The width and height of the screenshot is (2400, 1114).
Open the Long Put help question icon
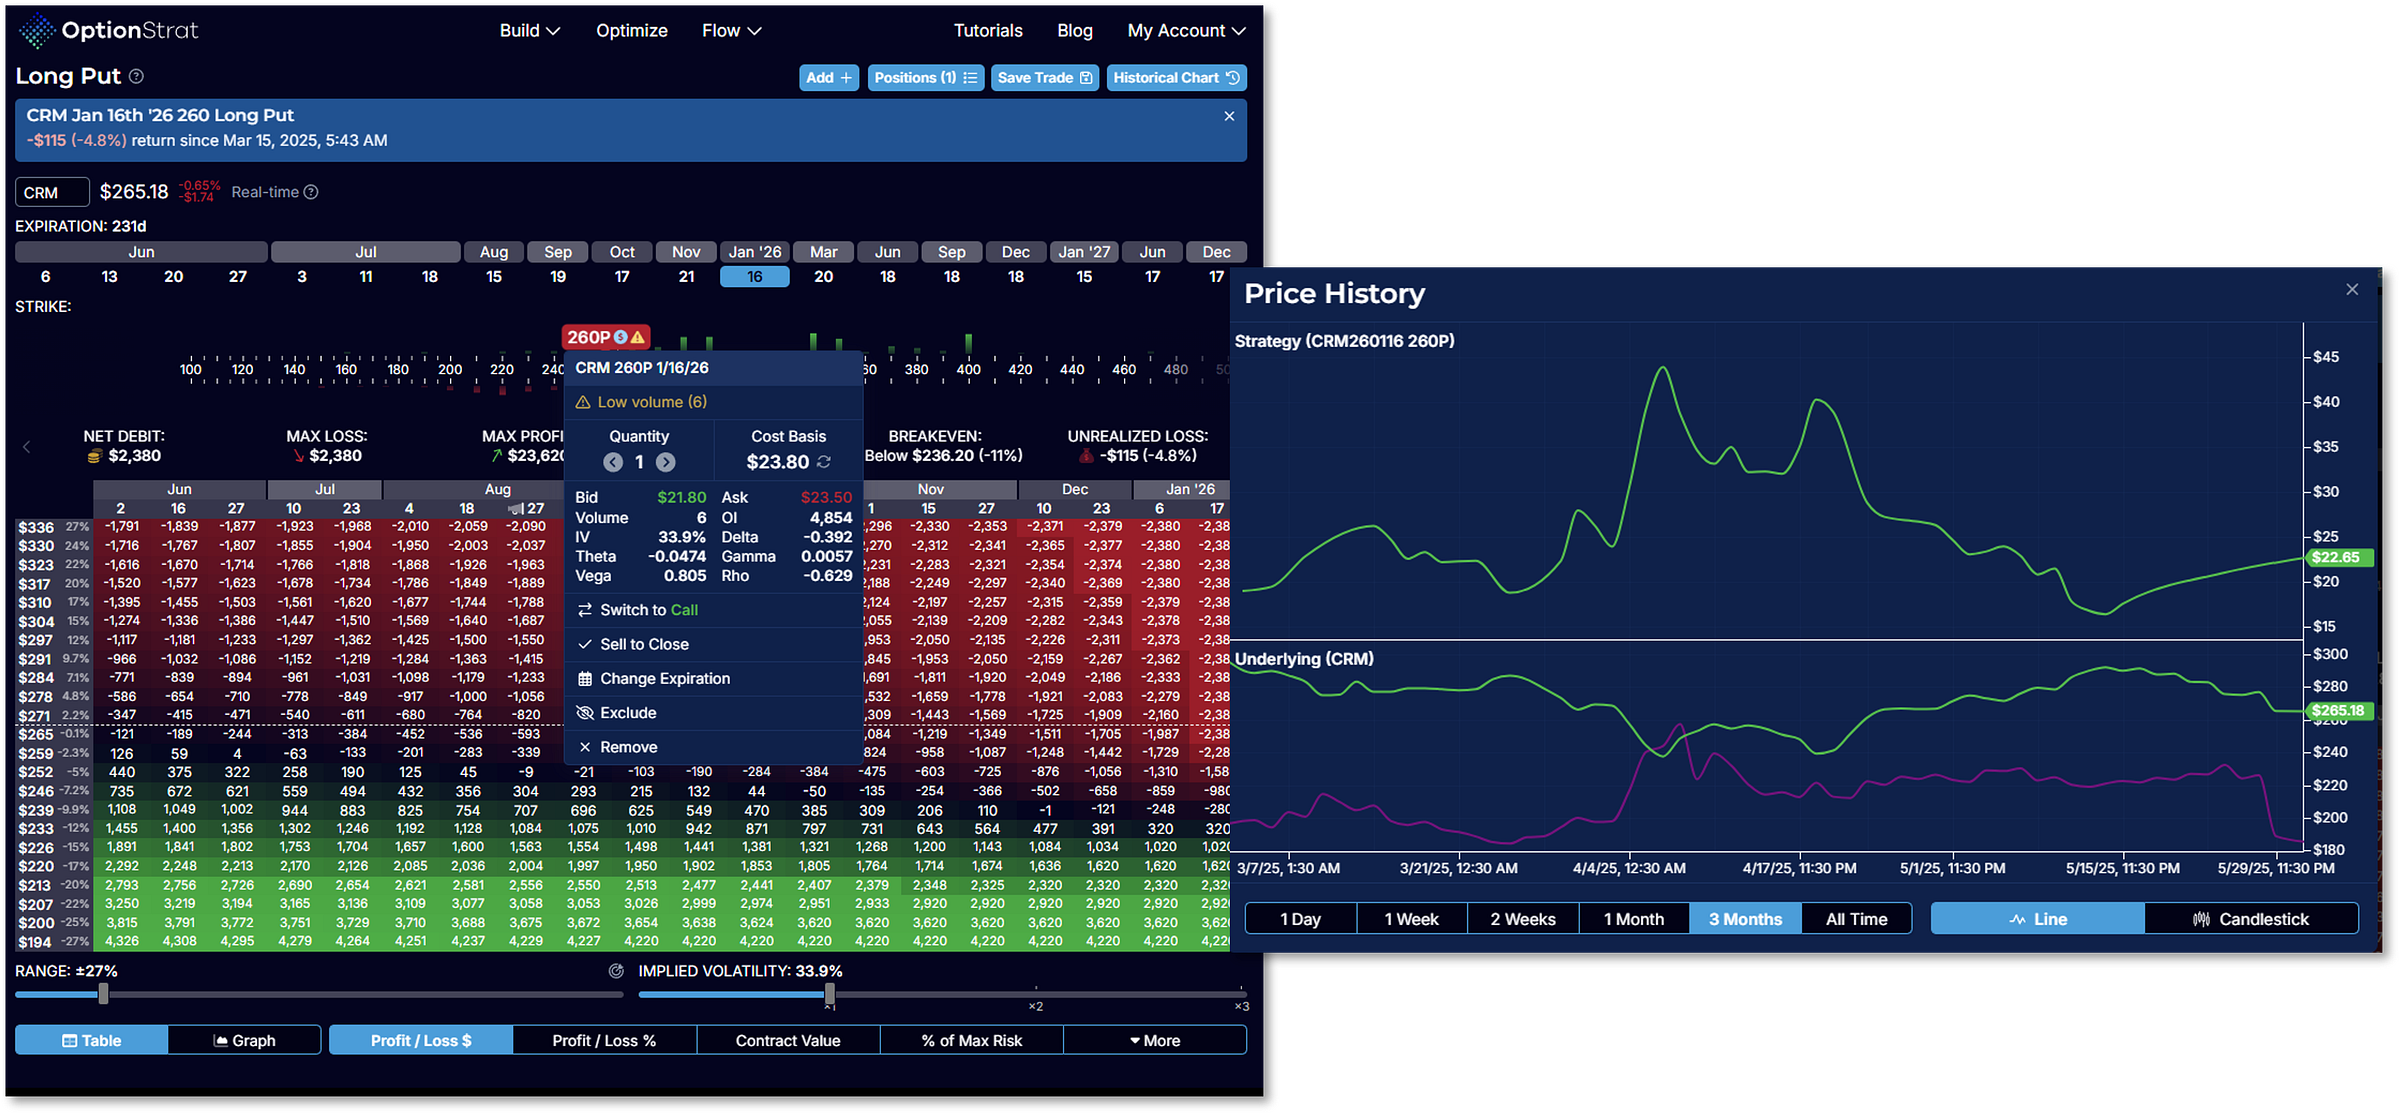pyautogui.click(x=137, y=76)
